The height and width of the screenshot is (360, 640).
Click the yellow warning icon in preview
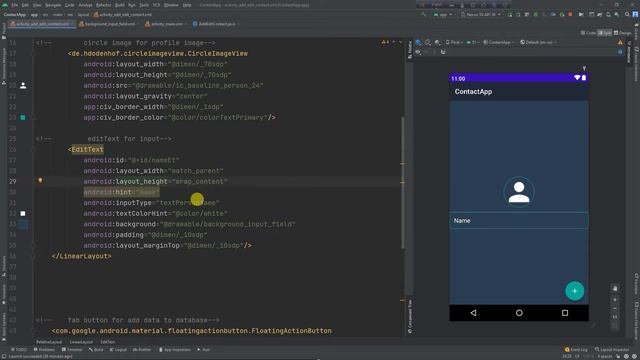pyautogui.click(x=620, y=42)
